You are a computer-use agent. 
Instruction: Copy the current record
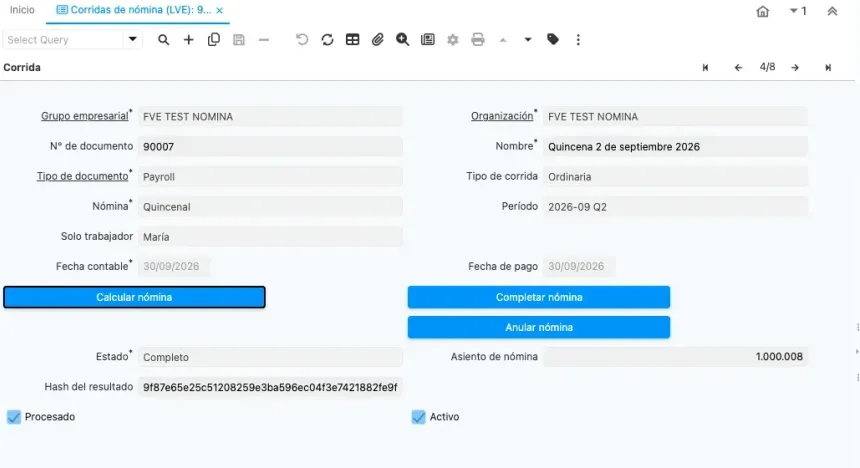[x=213, y=40]
